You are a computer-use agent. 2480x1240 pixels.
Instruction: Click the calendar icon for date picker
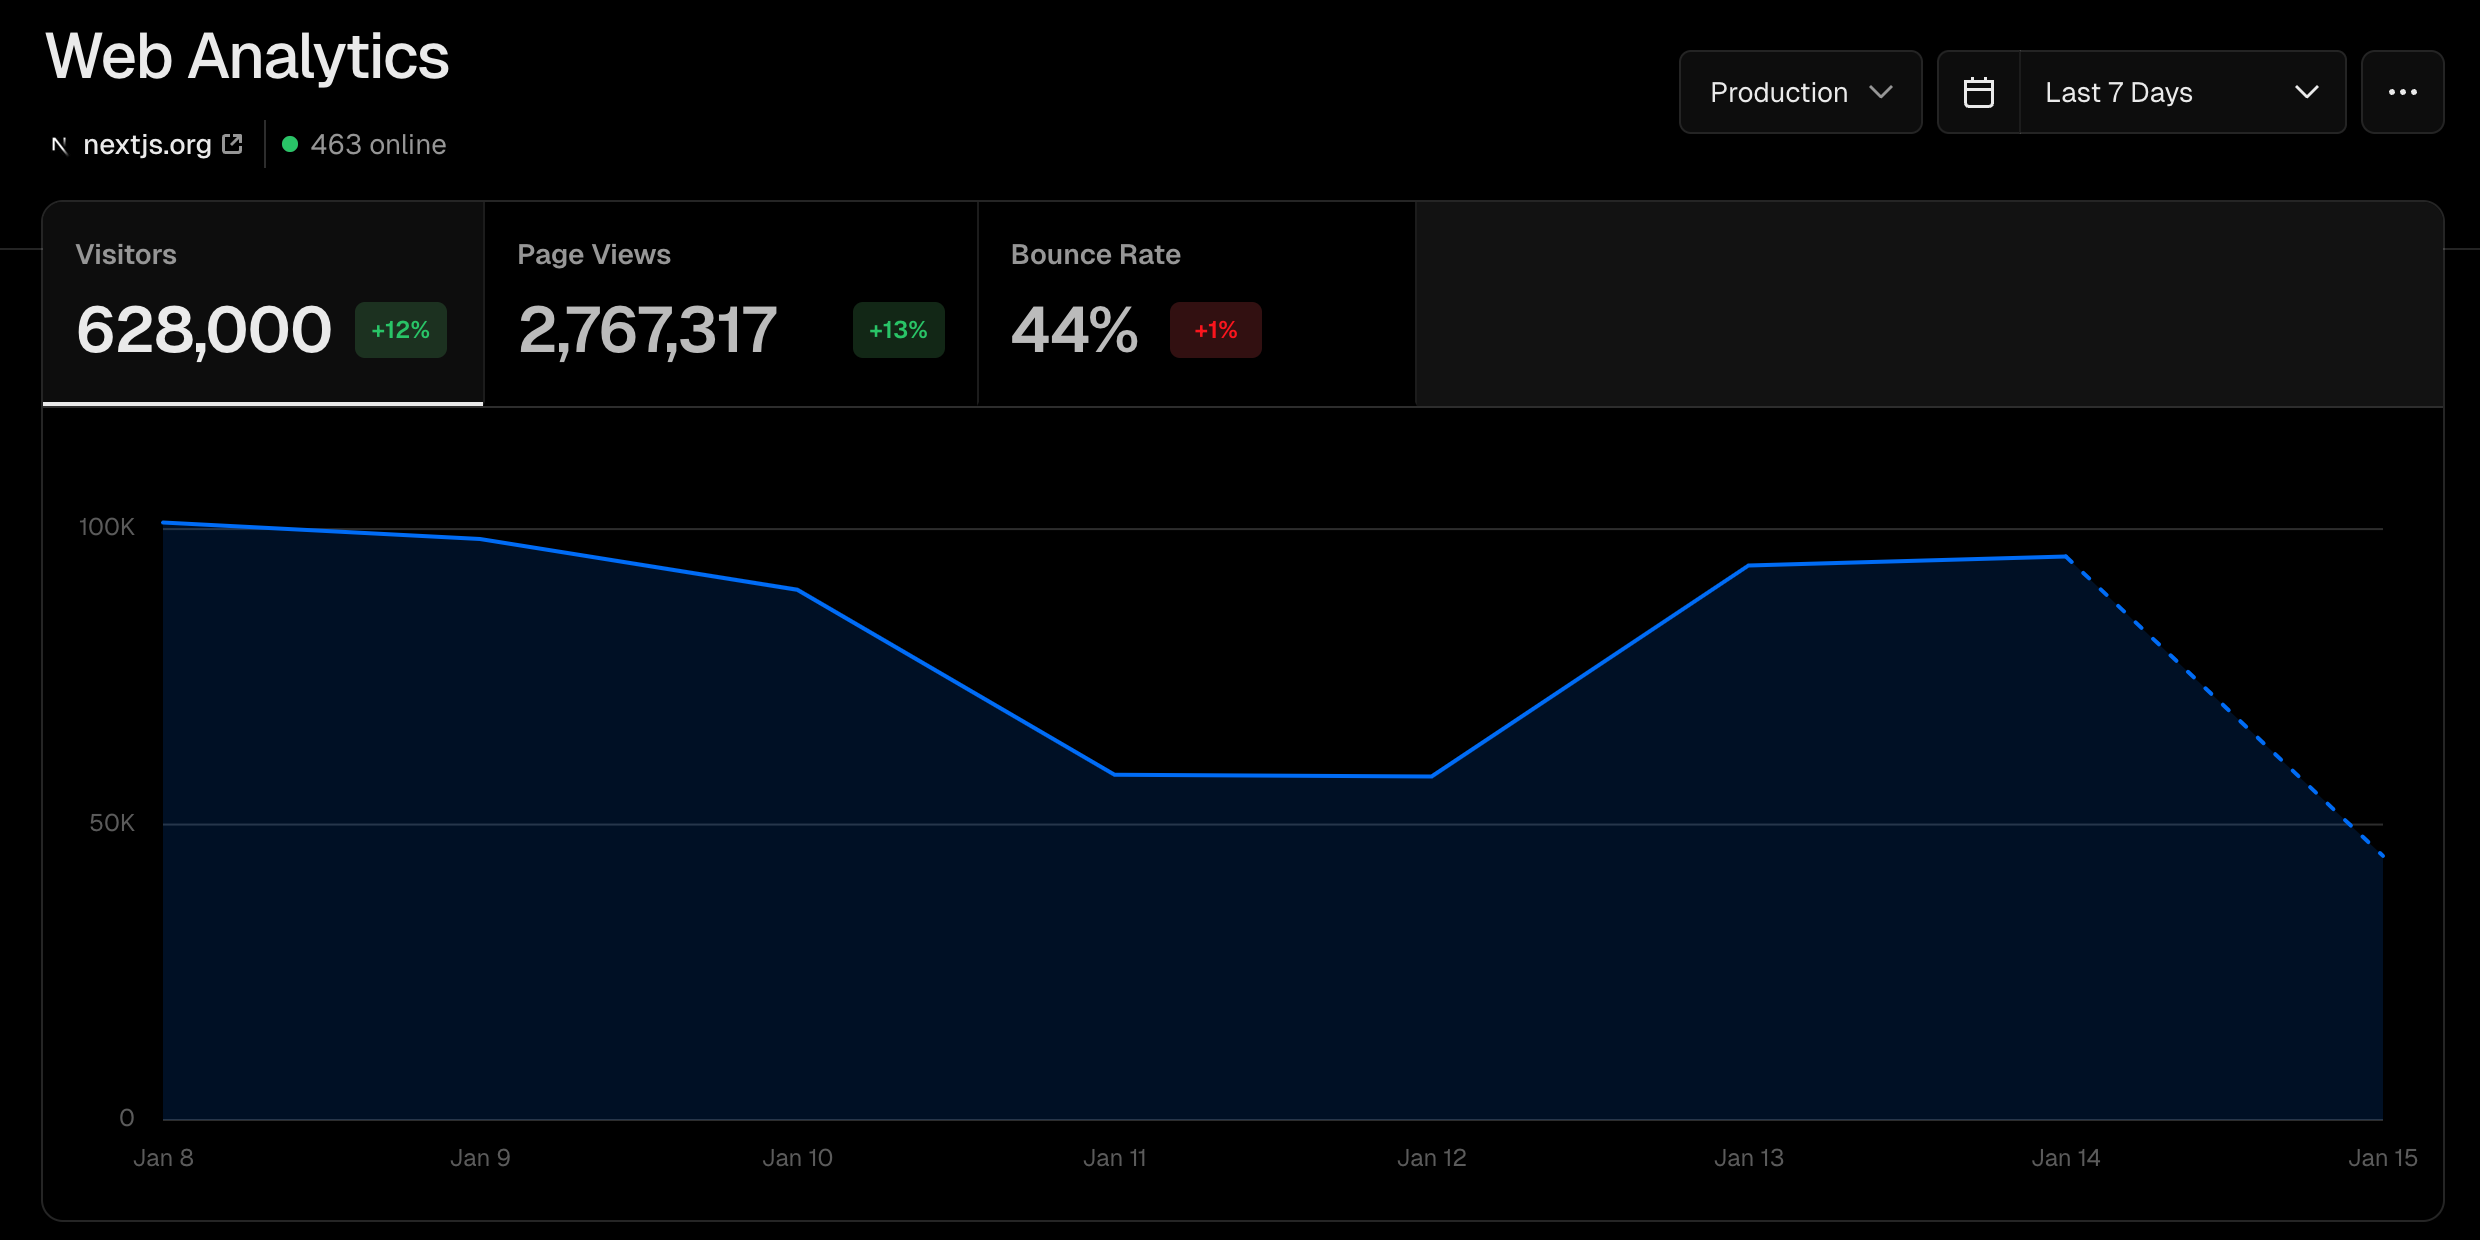[1979, 92]
